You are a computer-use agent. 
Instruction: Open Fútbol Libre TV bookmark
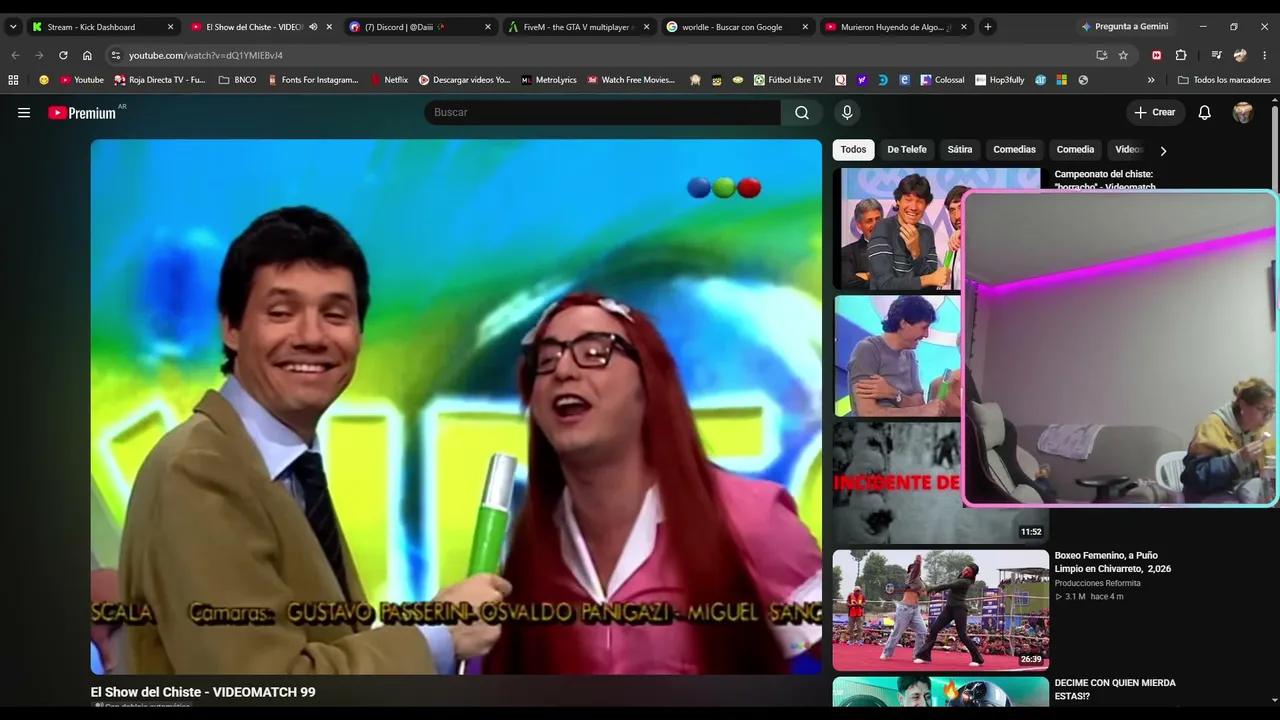point(788,80)
